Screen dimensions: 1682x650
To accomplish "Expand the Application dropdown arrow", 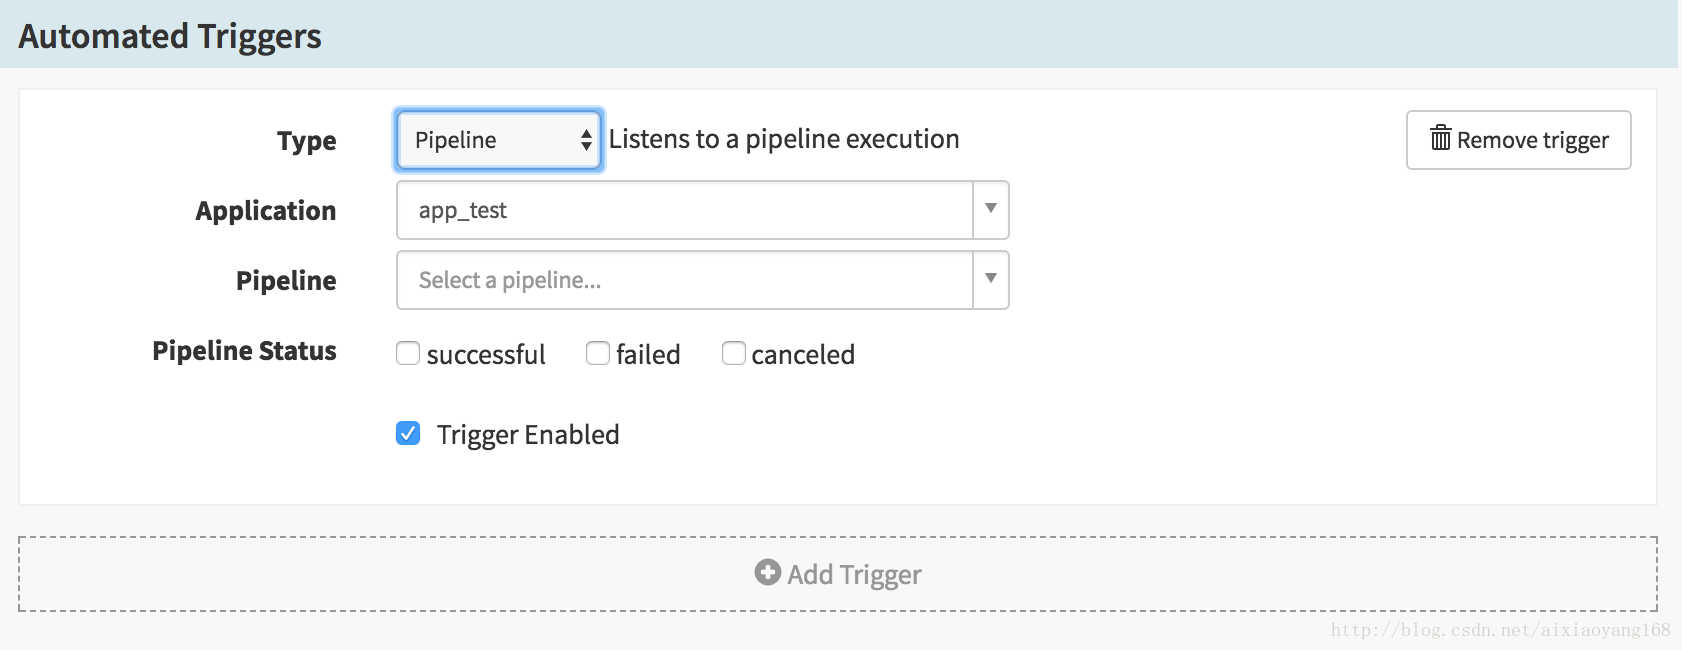I will pyautogui.click(x=991, y=209).
